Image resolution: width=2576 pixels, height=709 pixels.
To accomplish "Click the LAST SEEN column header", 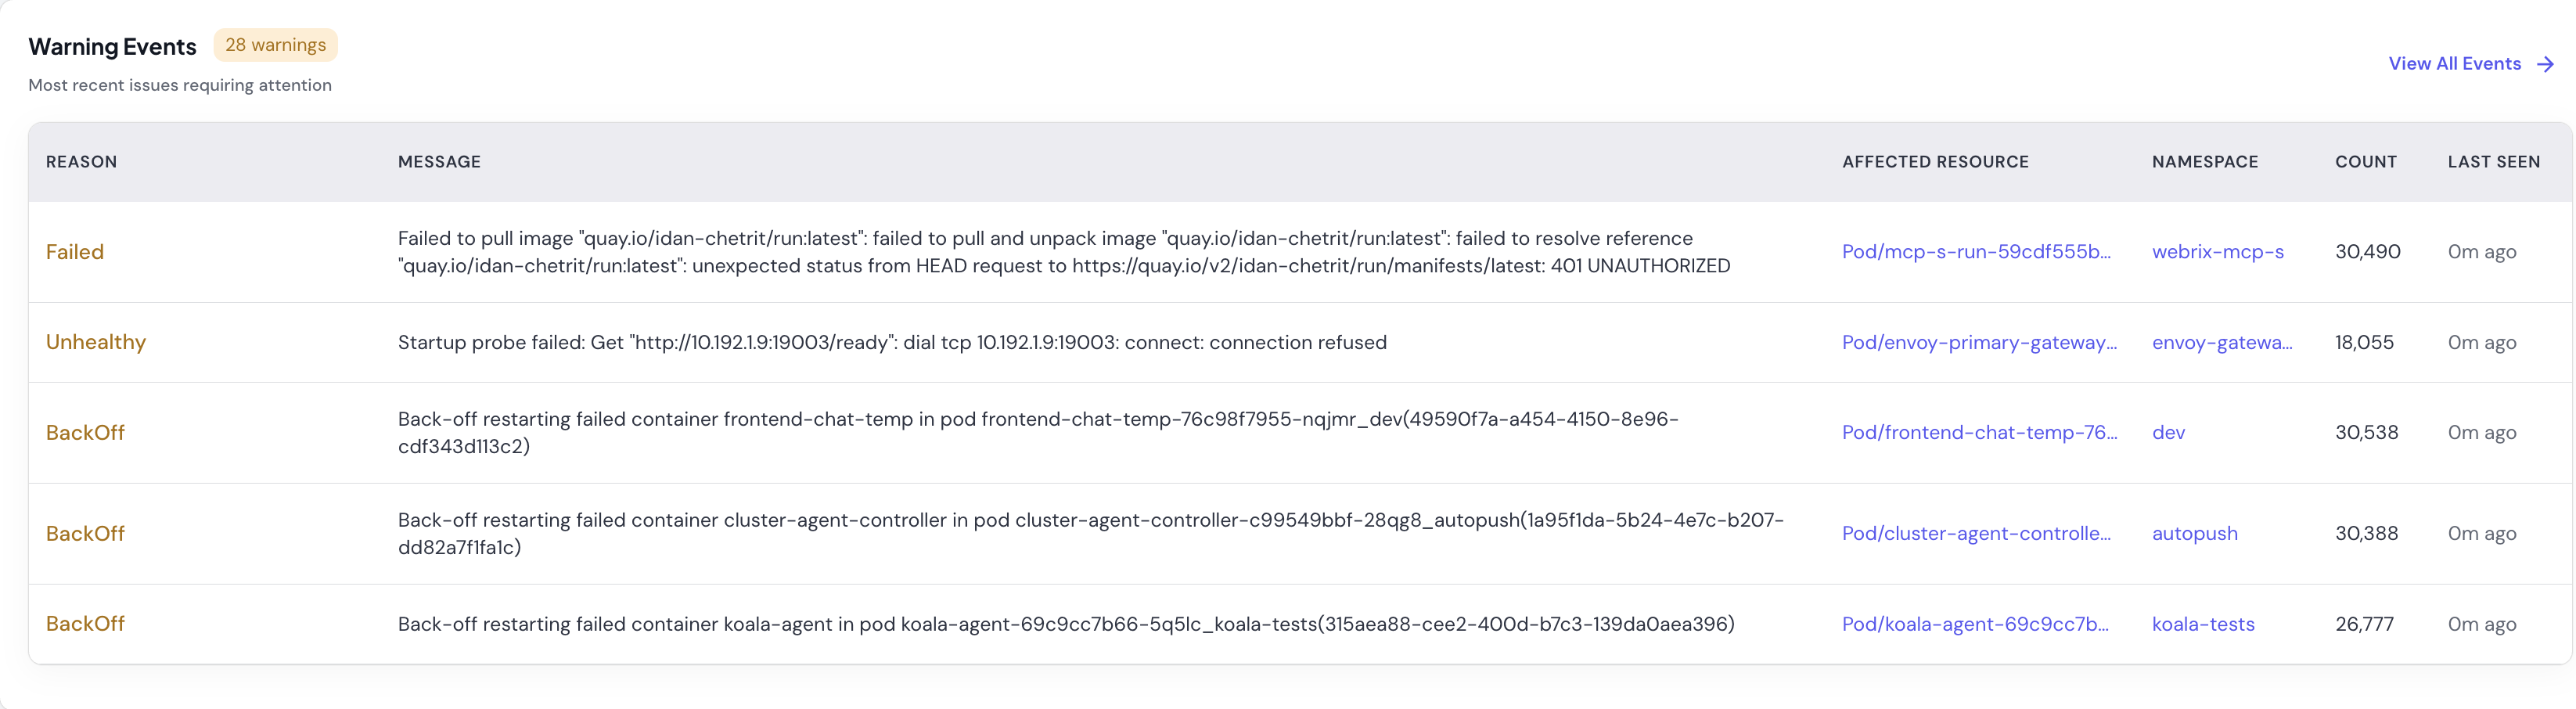I will (2494, 161).
